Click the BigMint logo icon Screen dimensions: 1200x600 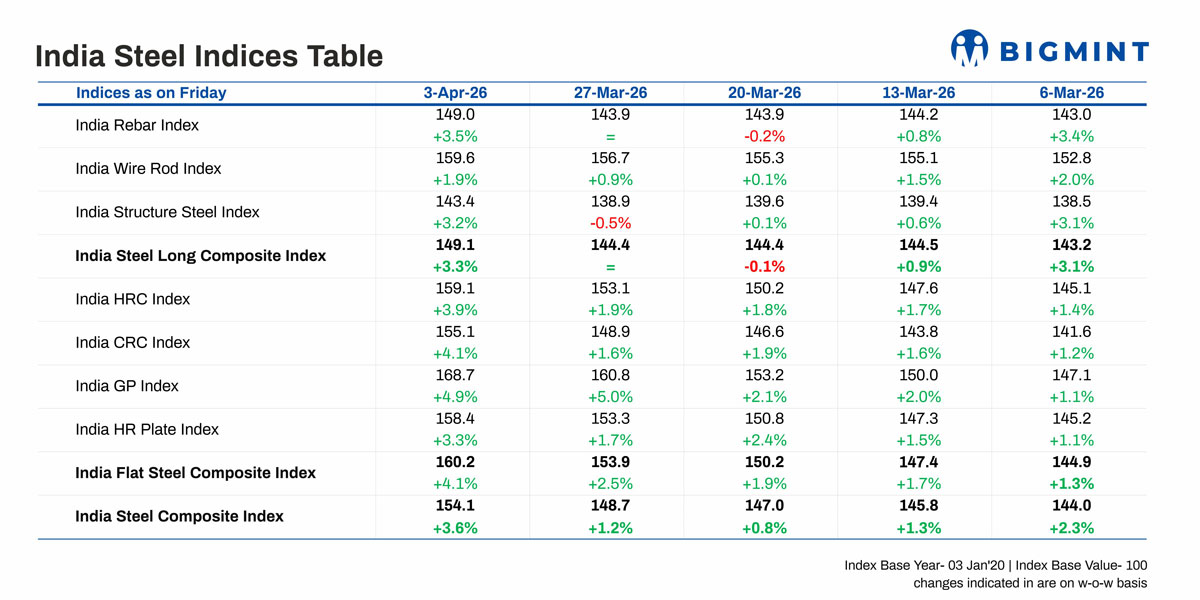[969, 49]
